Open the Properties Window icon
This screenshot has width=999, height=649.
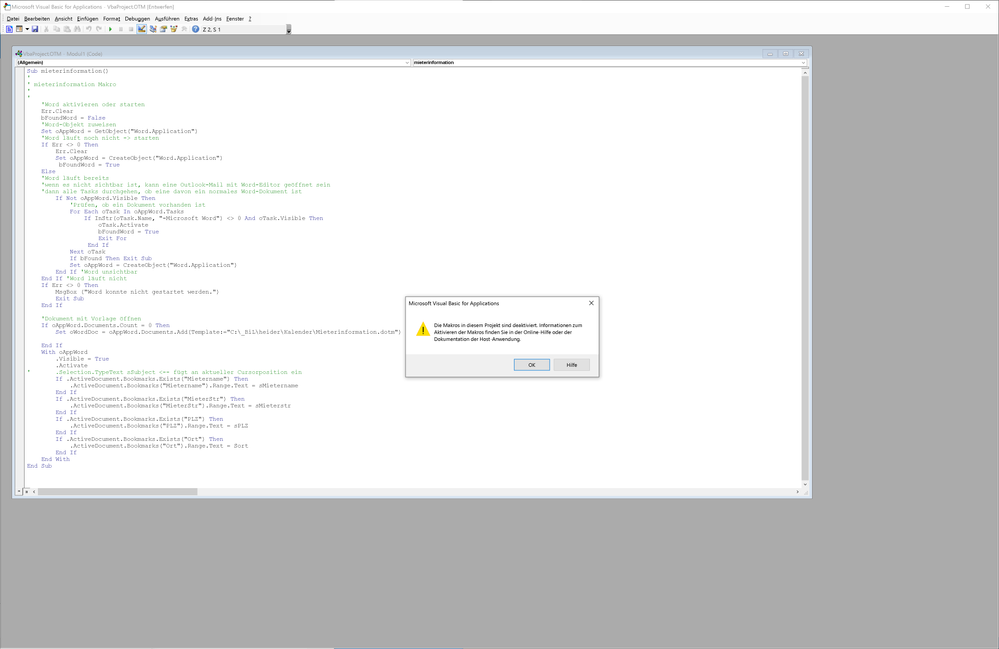pyautogui.click(x=163, y=29)
